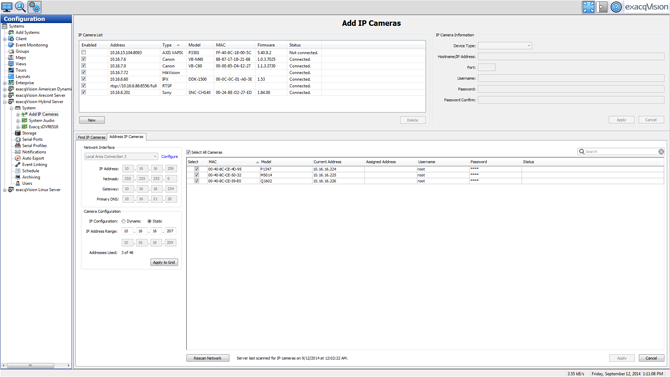
Task: Select Add Systems in tree
Action: click(27, 32)
